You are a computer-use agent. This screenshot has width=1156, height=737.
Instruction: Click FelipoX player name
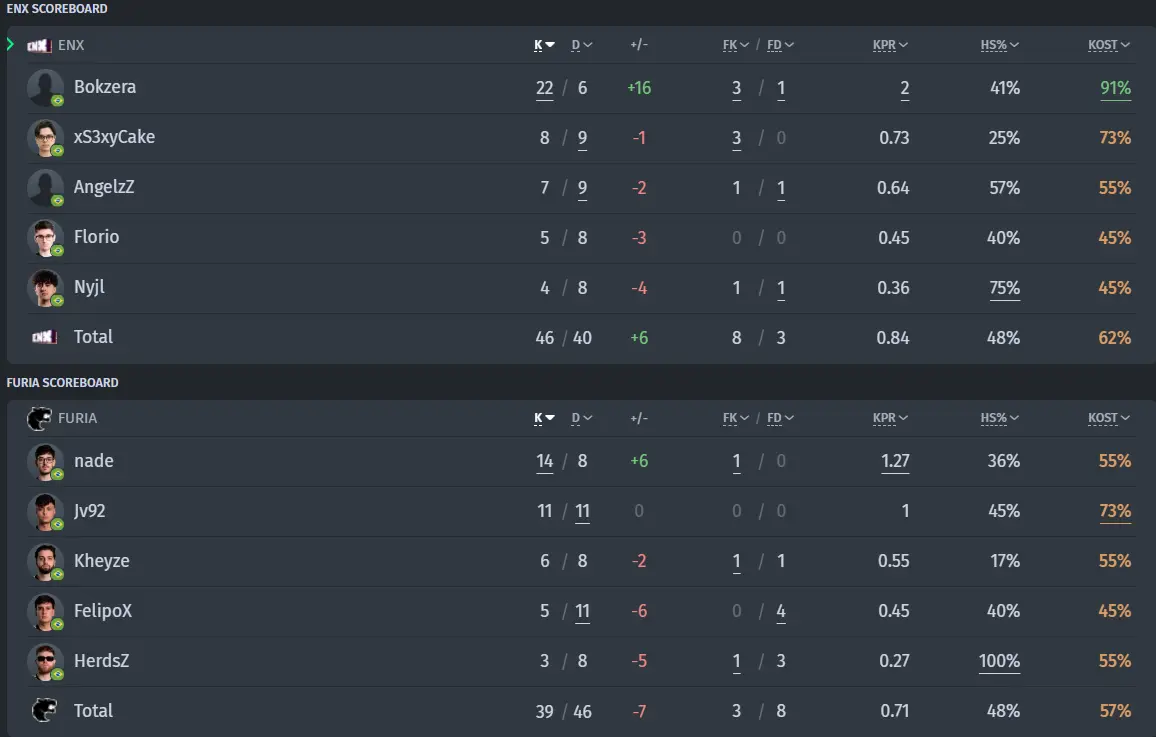102,611
